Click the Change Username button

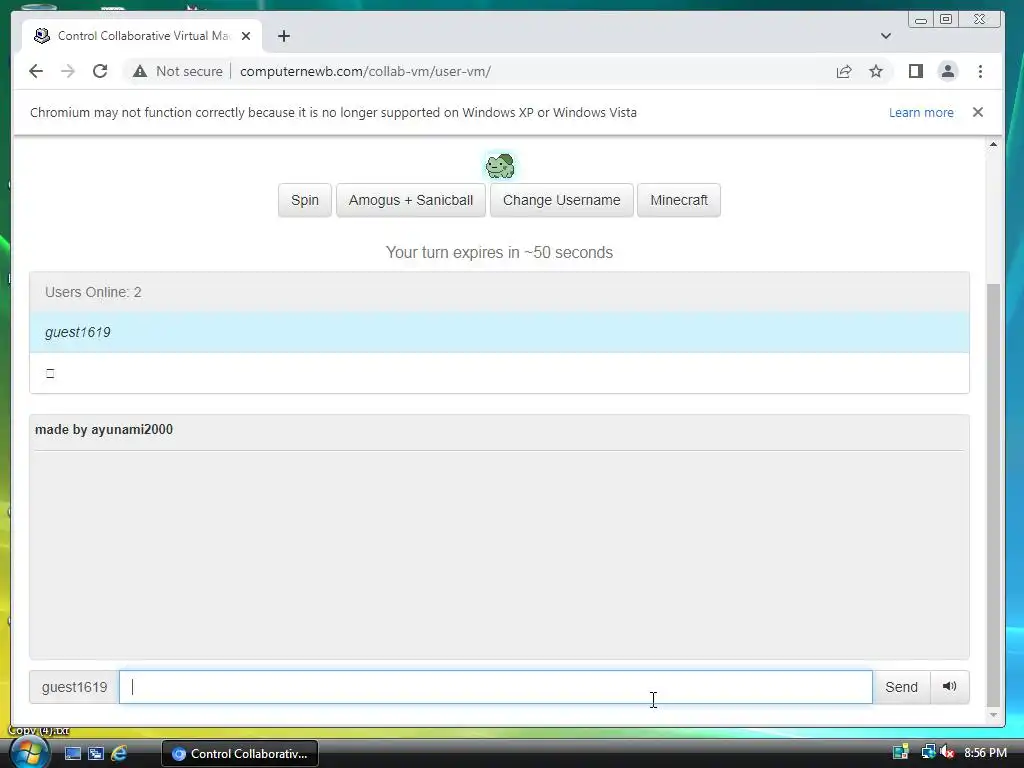tap(562, 200)
